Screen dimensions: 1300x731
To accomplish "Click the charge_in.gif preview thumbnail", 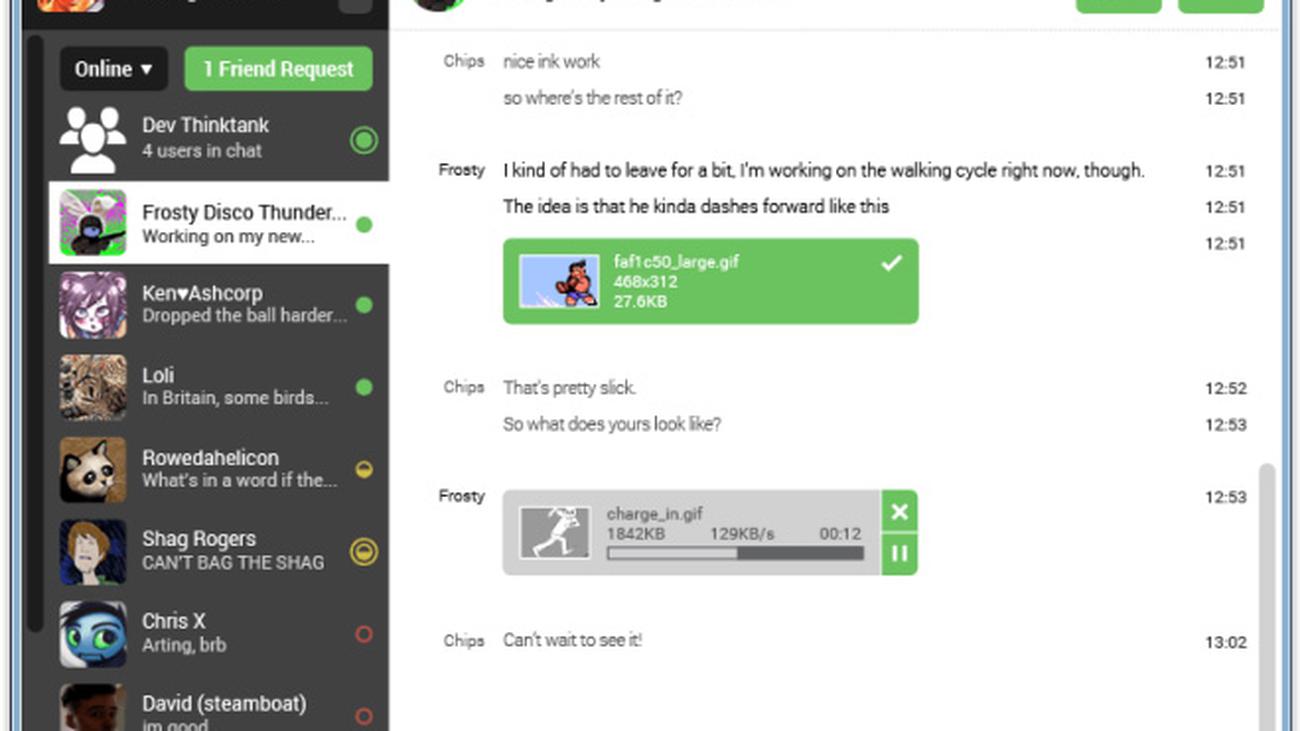I will click(555, 532).
